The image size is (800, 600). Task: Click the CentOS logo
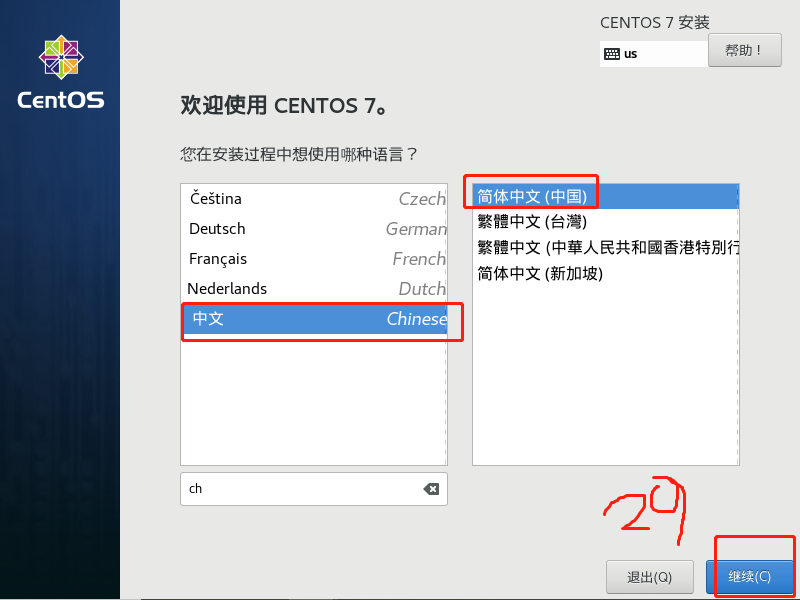tap(61, 57)
